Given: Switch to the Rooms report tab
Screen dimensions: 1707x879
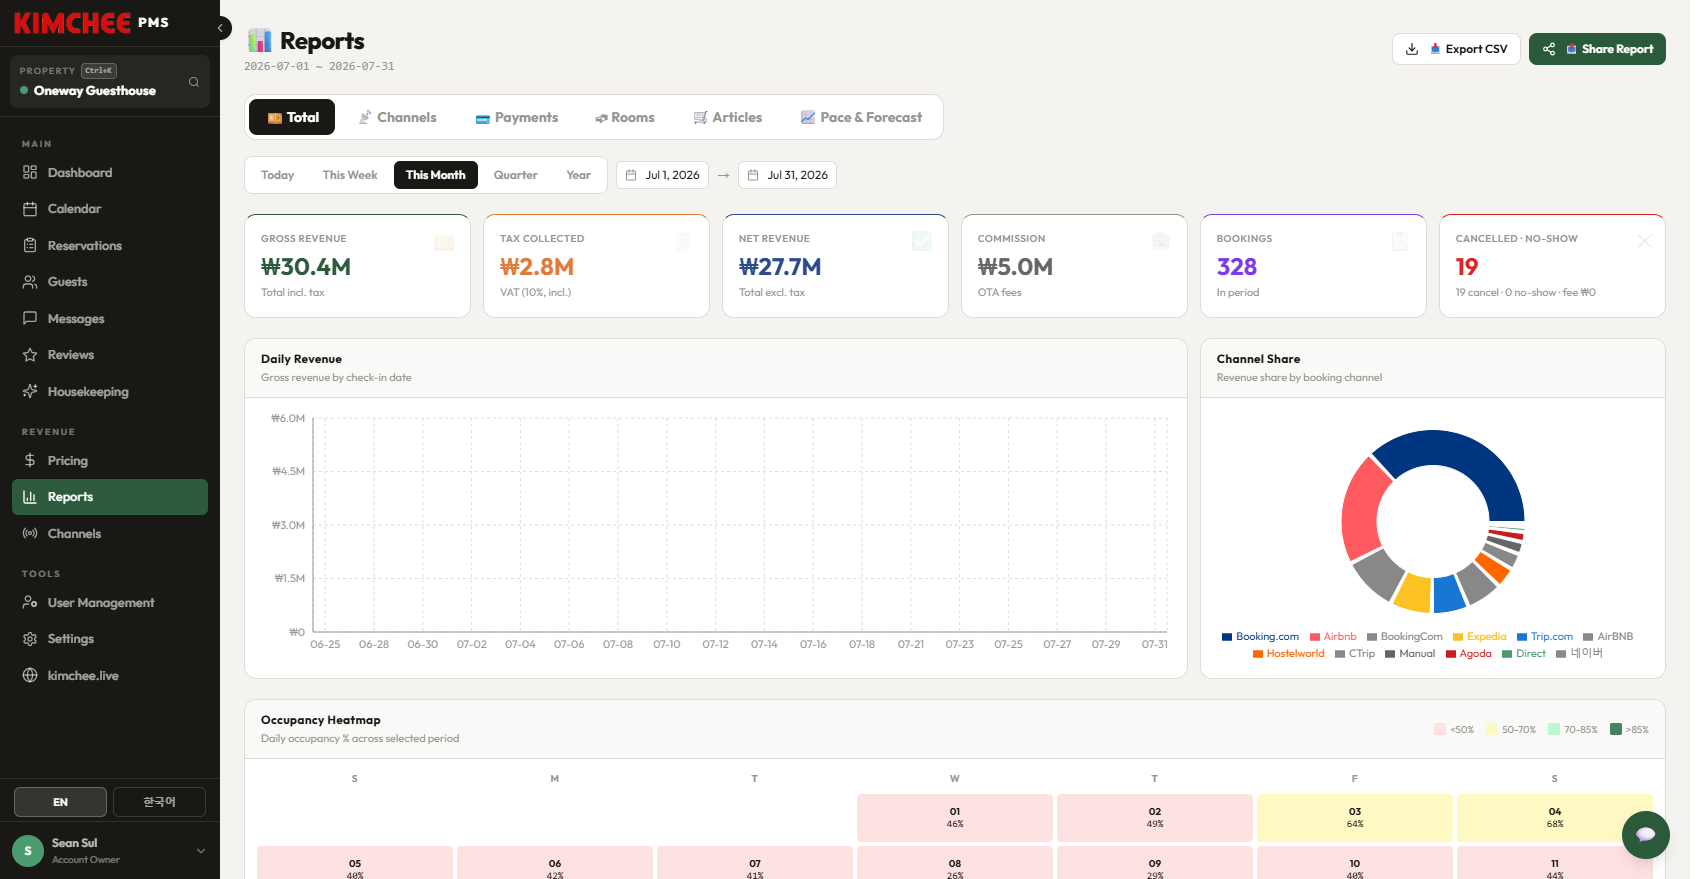Looking at the screenshot, I should 624,117.
